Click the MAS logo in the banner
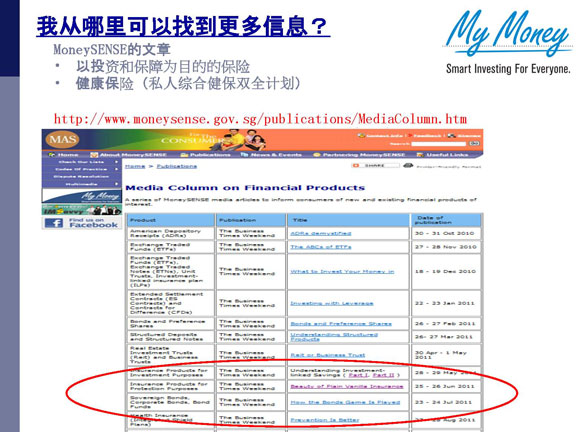 tap(63, 139)
